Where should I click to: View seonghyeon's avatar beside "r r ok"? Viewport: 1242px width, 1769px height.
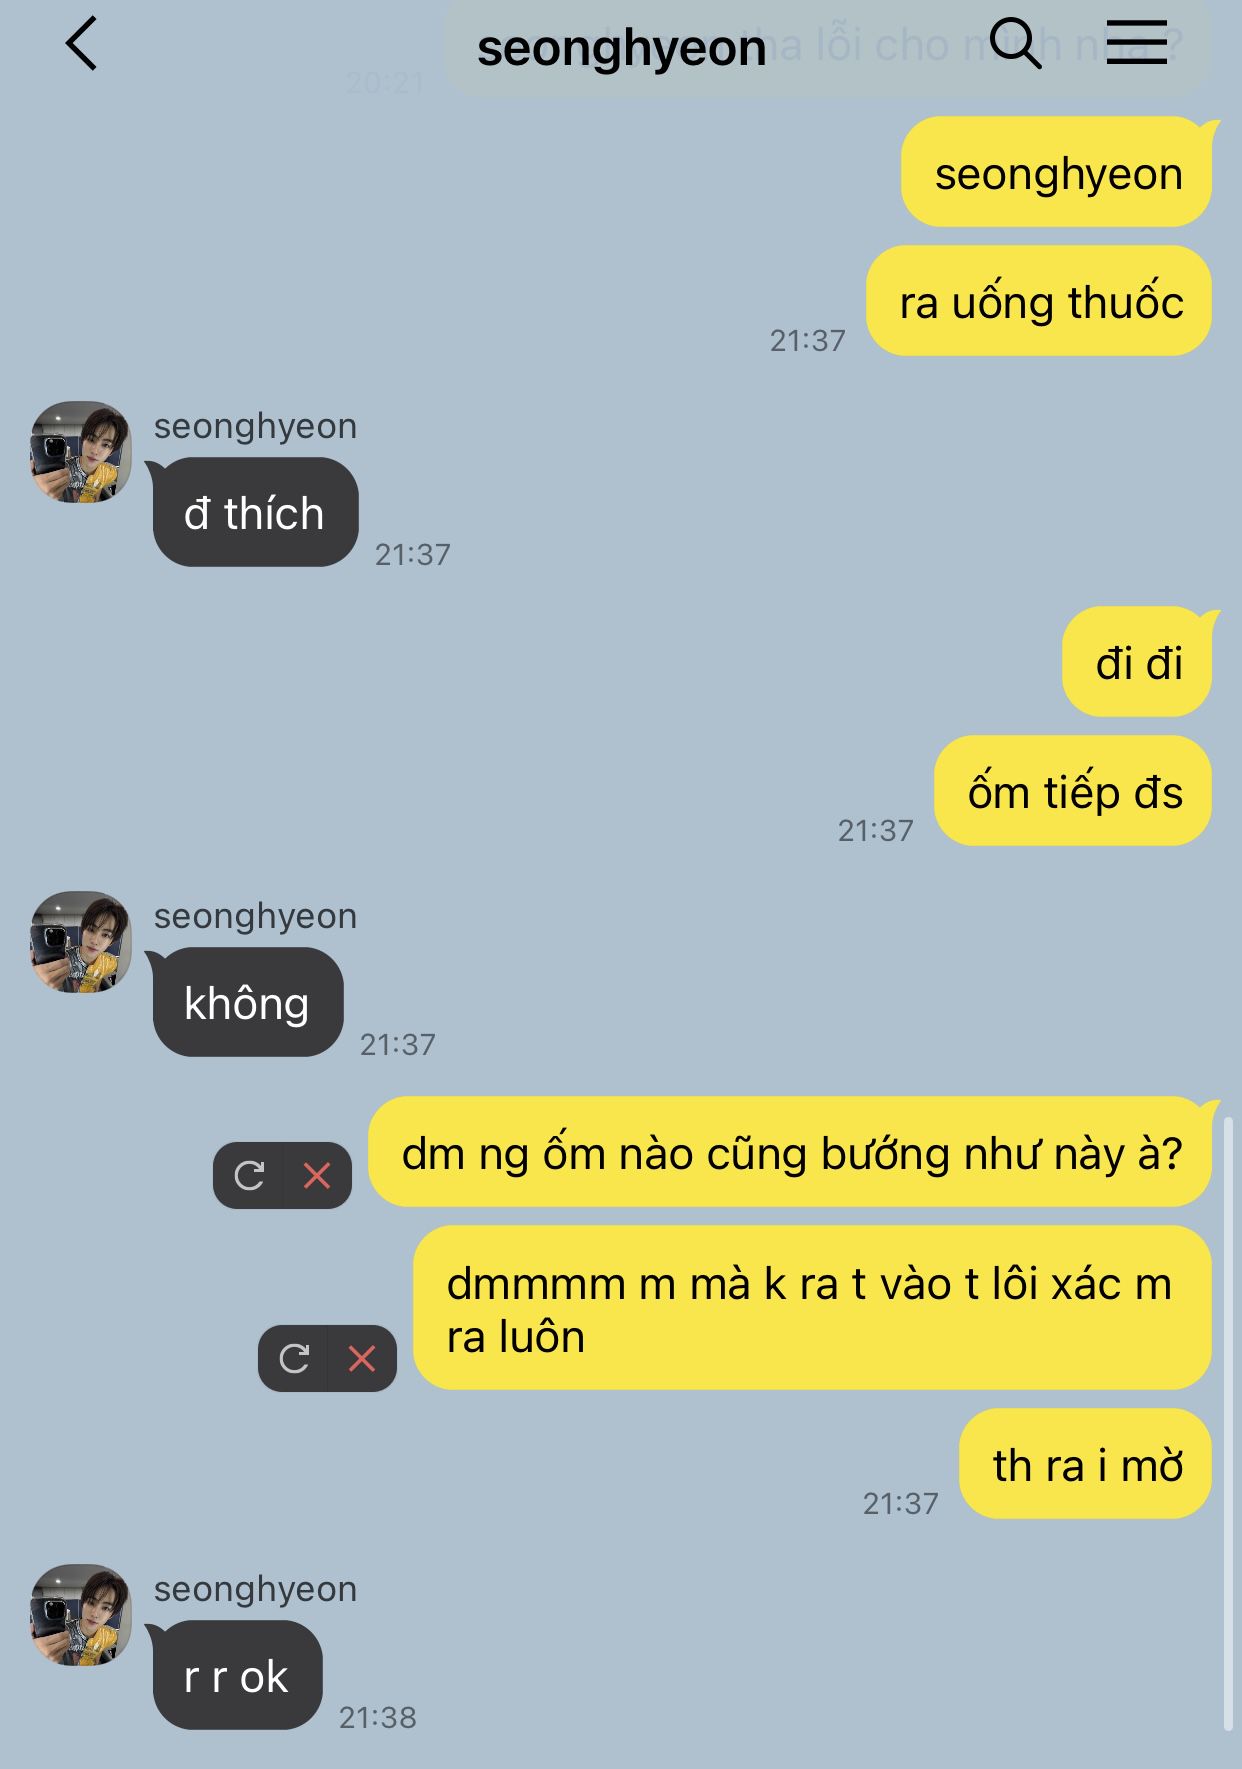click(x=81, y=1615)
